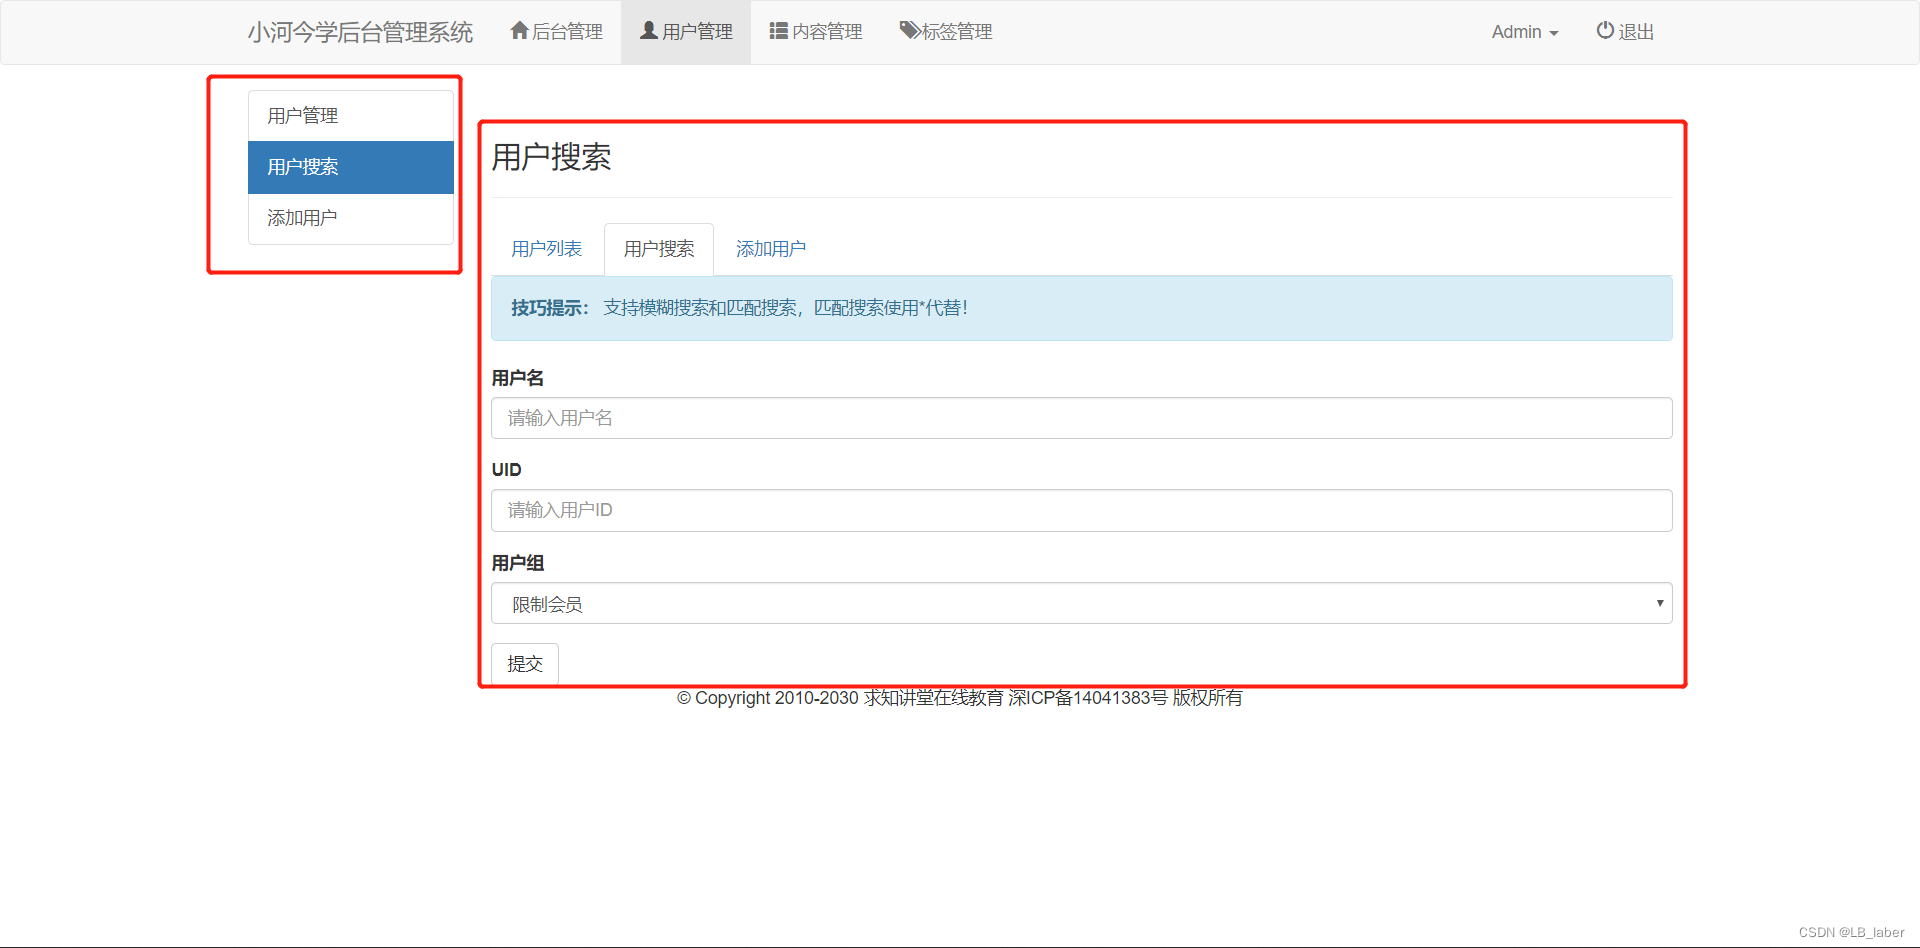The height and width of the screenshot is (948, 1920).
Task: Click the UID field label
Action: (x=506, y=470)
